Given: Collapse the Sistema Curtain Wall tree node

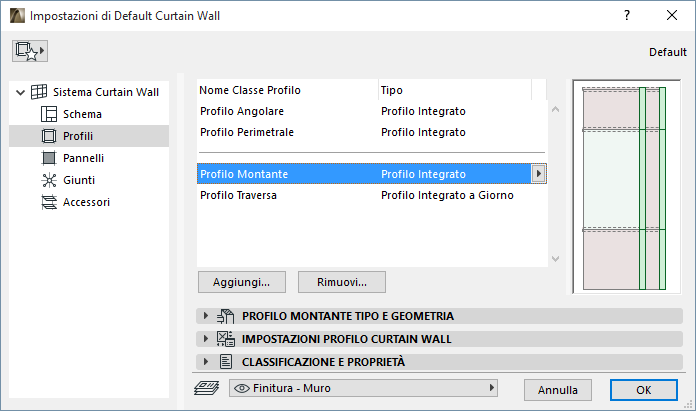Looking at the screenshot, I should [x=20, y=92].
